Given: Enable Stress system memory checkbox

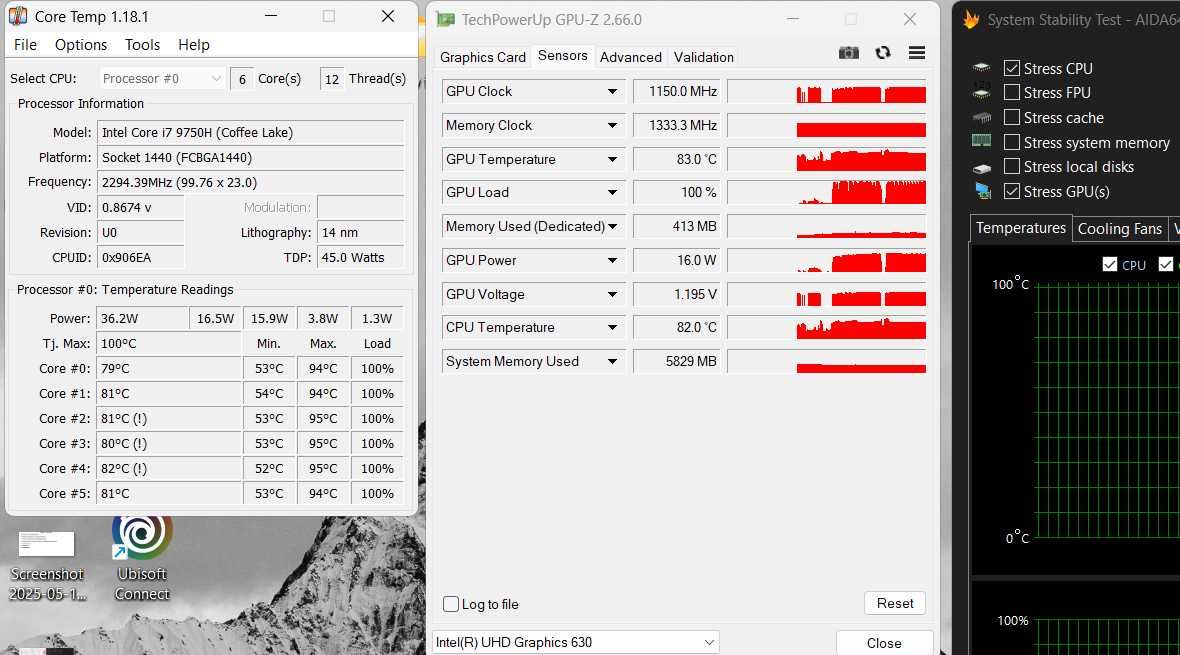Looking at the screenshot, I should 1012,142.
